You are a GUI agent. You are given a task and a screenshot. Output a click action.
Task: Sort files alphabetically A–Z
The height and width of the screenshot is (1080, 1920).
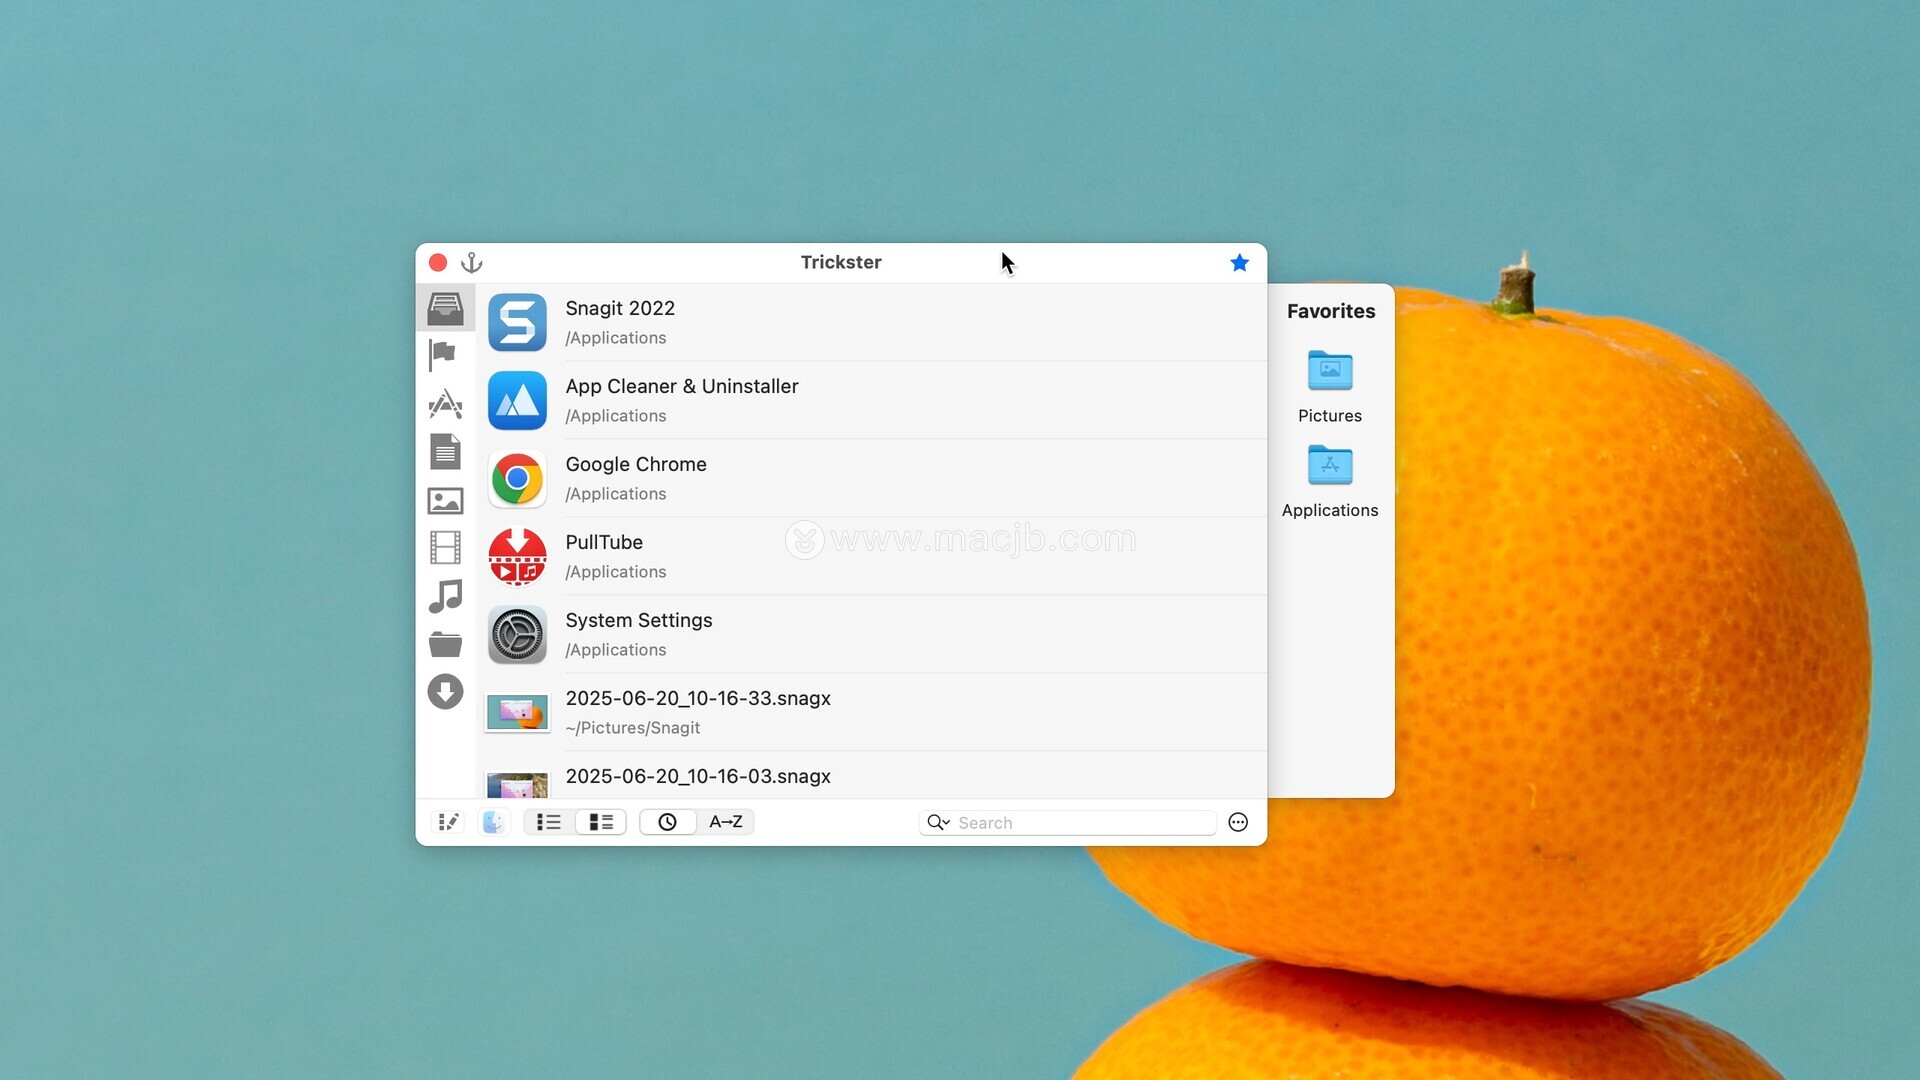click(x=726, y=822)
